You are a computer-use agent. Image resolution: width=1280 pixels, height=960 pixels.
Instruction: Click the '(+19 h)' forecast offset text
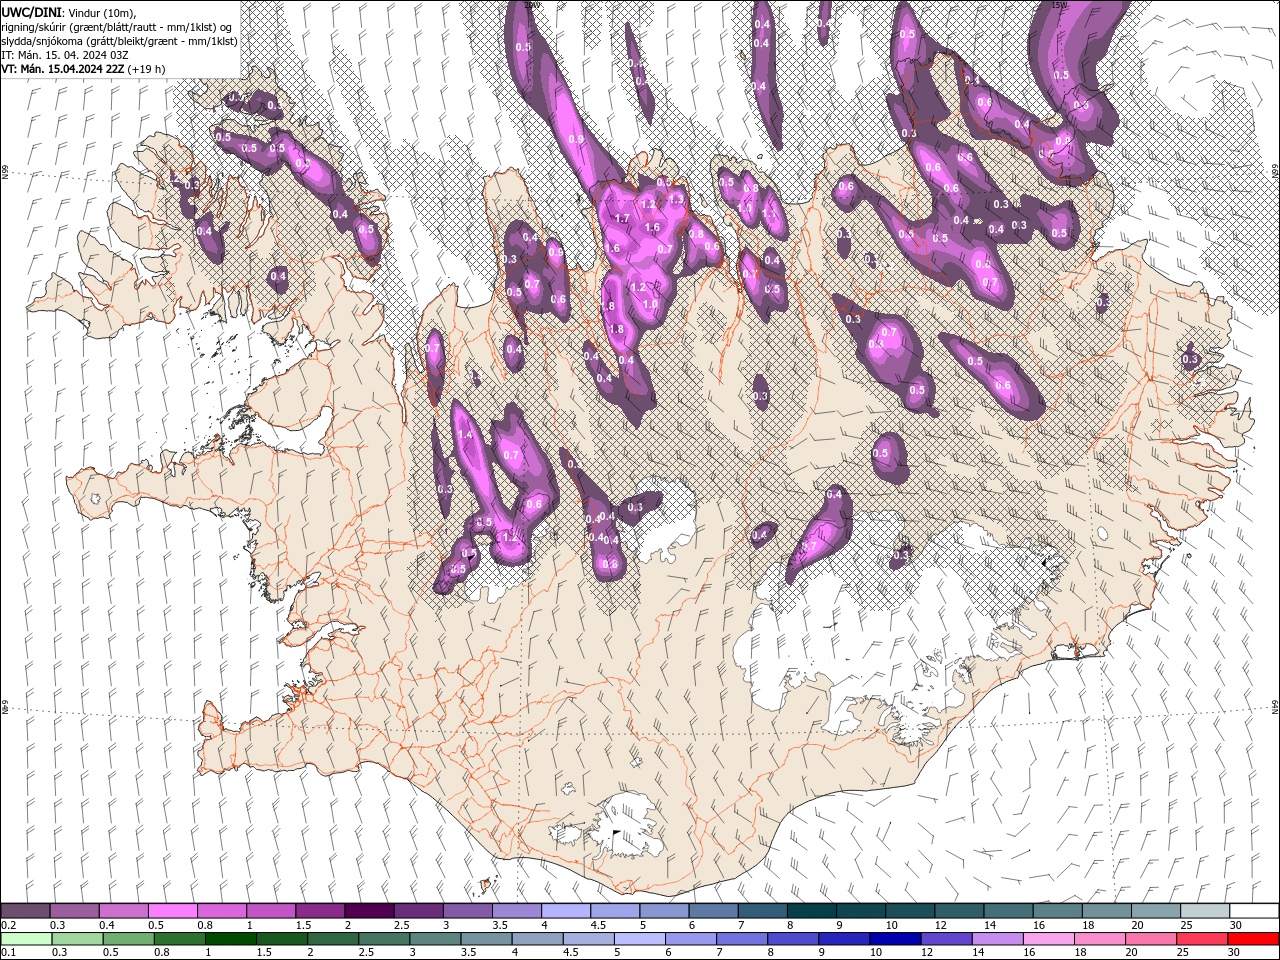pos(147,69)
